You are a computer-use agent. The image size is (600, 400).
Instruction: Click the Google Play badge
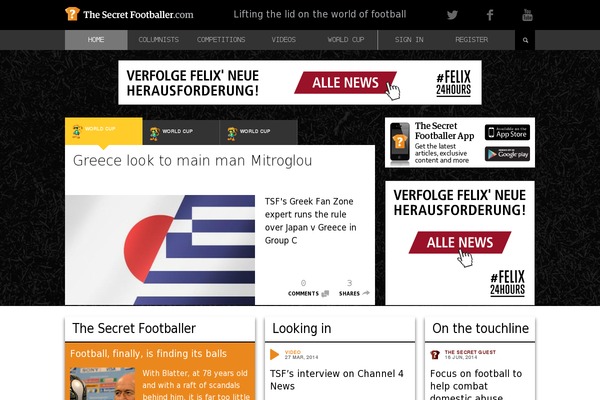click(x=507, y=154)
